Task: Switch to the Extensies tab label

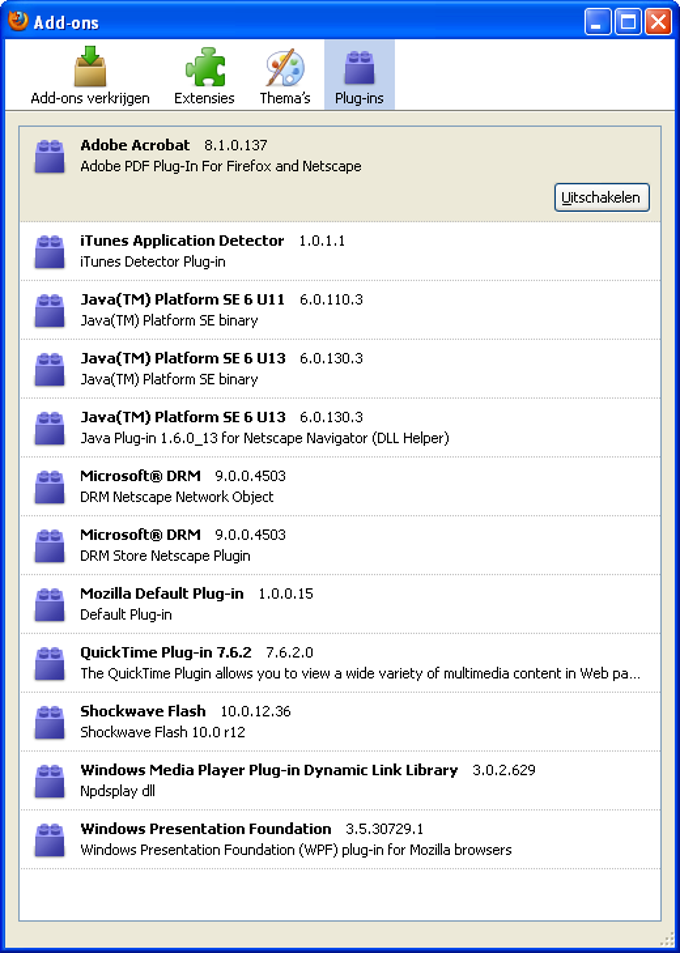Action: coord(204,98)
